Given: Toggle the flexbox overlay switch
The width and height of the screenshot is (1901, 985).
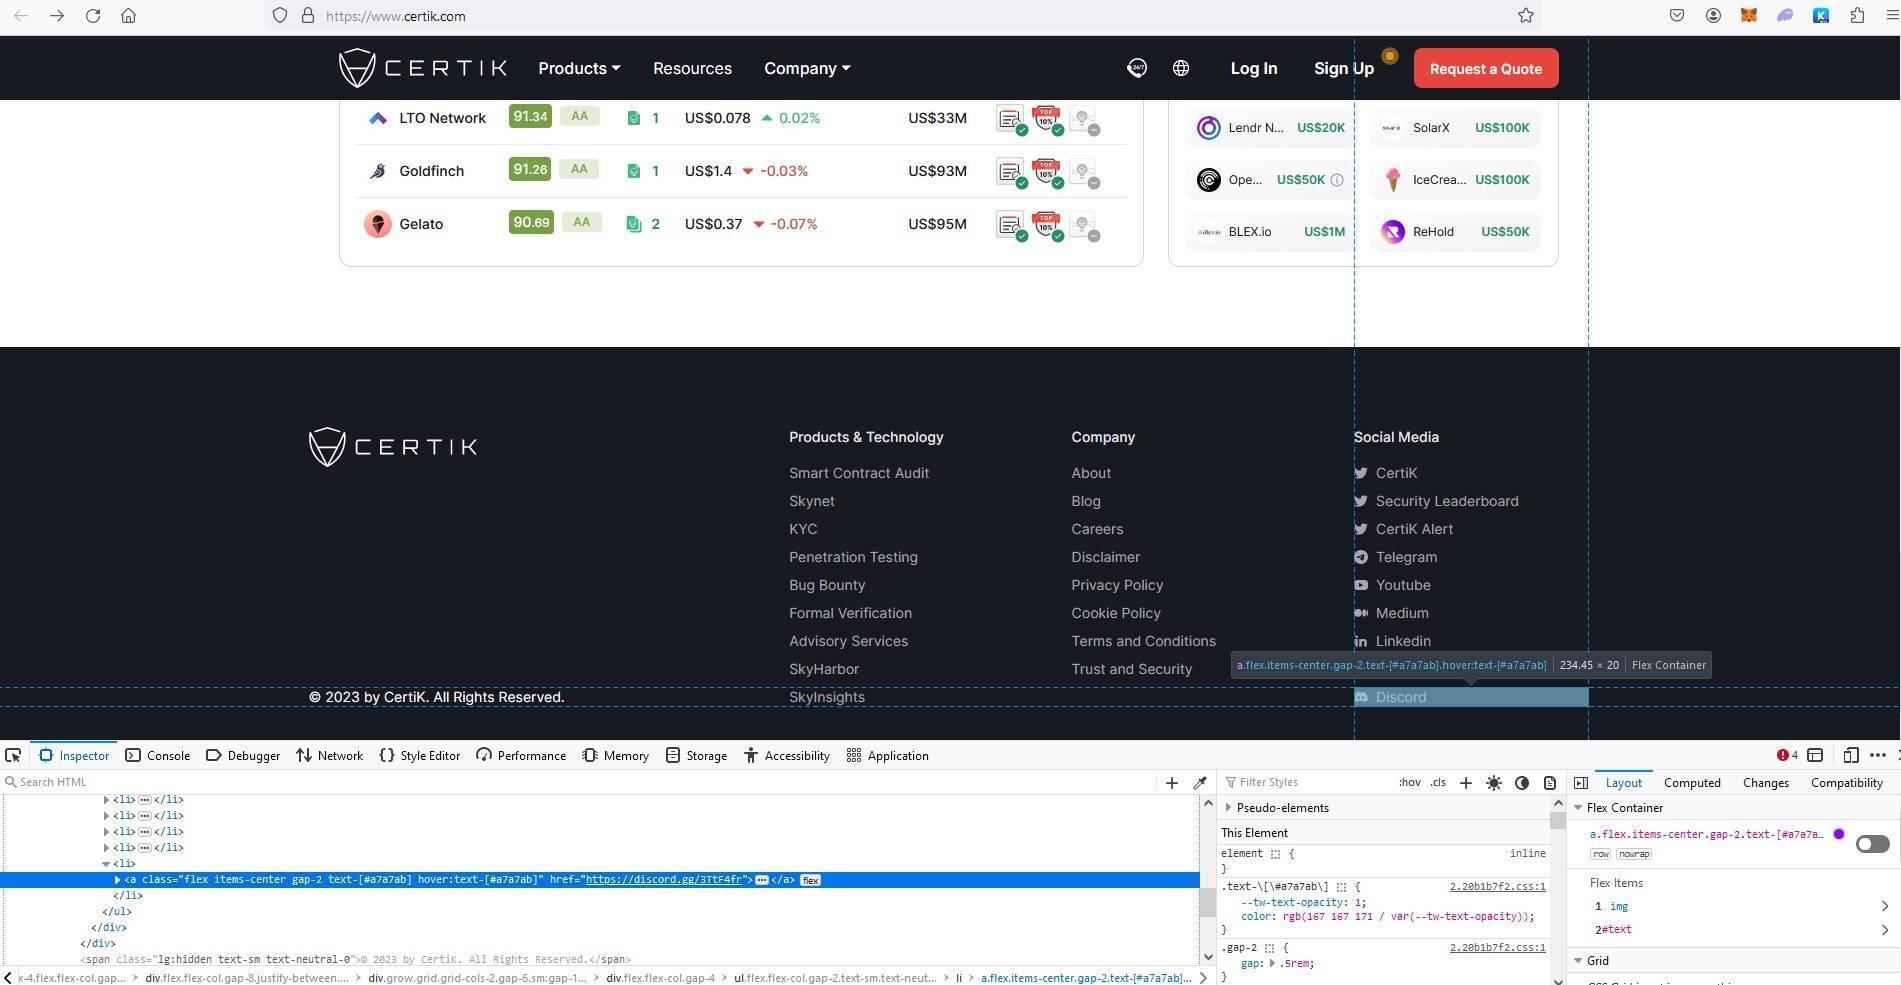Looking at the screenshot, I should (x=1872, y=844).
